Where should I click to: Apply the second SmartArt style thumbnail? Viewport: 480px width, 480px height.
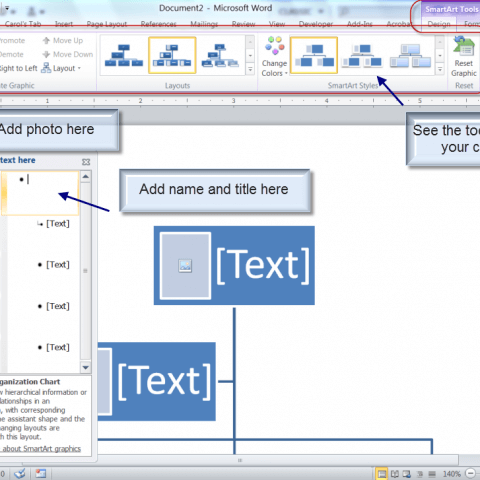[362, 55]
